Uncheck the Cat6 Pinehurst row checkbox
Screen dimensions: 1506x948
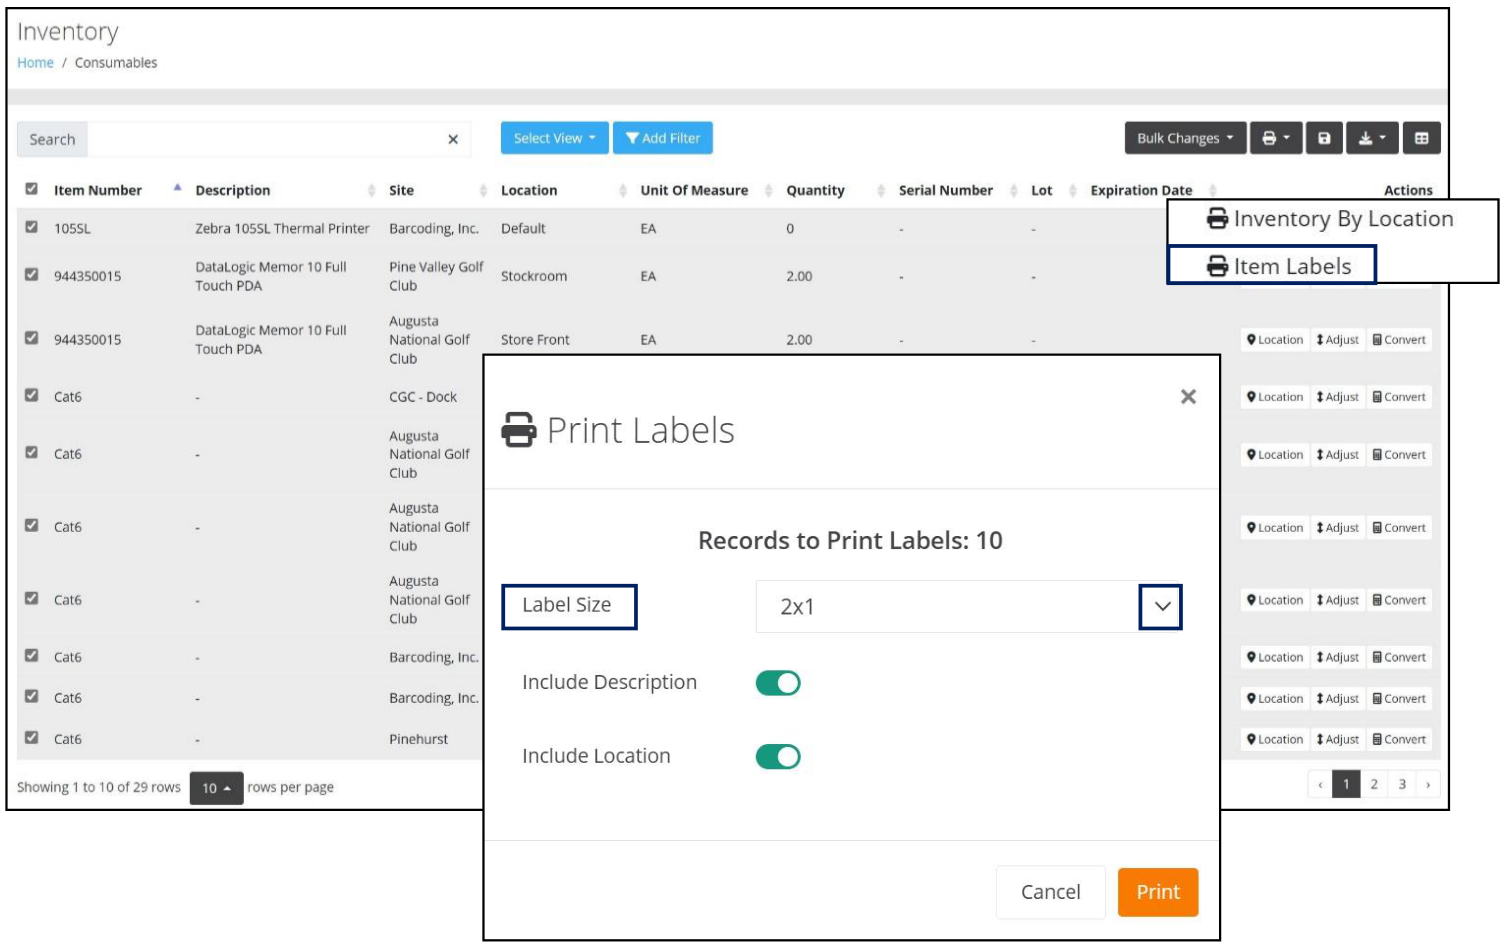[32, 737]
